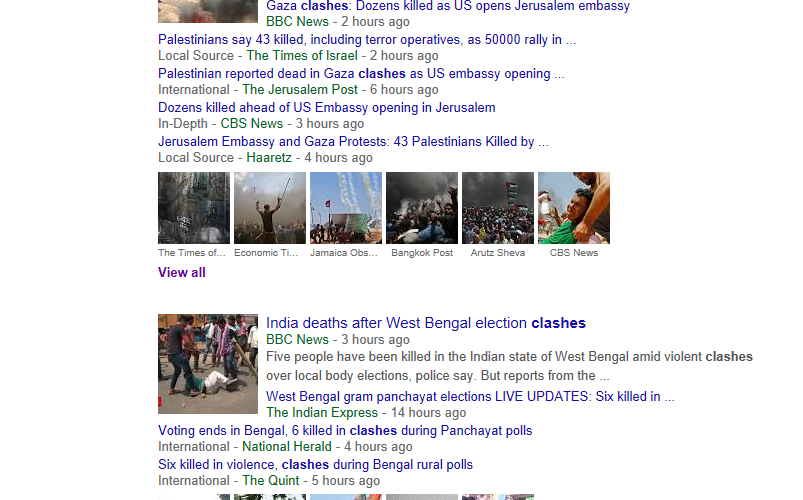Open Dozens killed ahead of US Embassy article
The height and width of the screenshot is (500, 803).
coord(327,108)
